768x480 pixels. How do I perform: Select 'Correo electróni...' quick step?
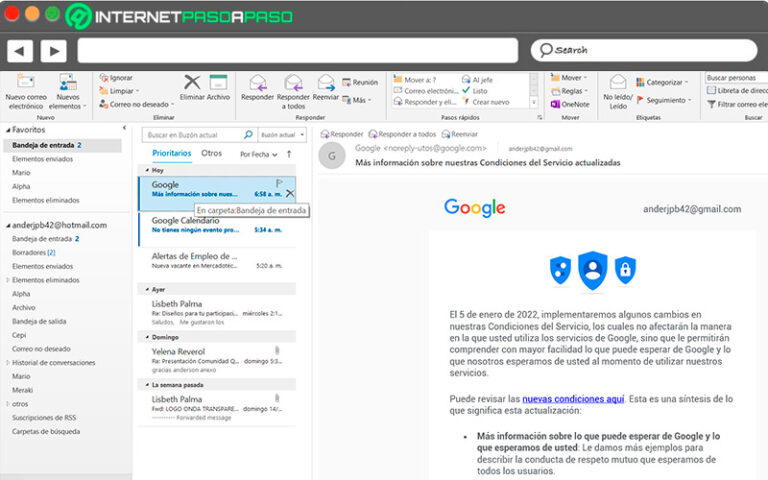pyautogui.click(x=426, y=91)
